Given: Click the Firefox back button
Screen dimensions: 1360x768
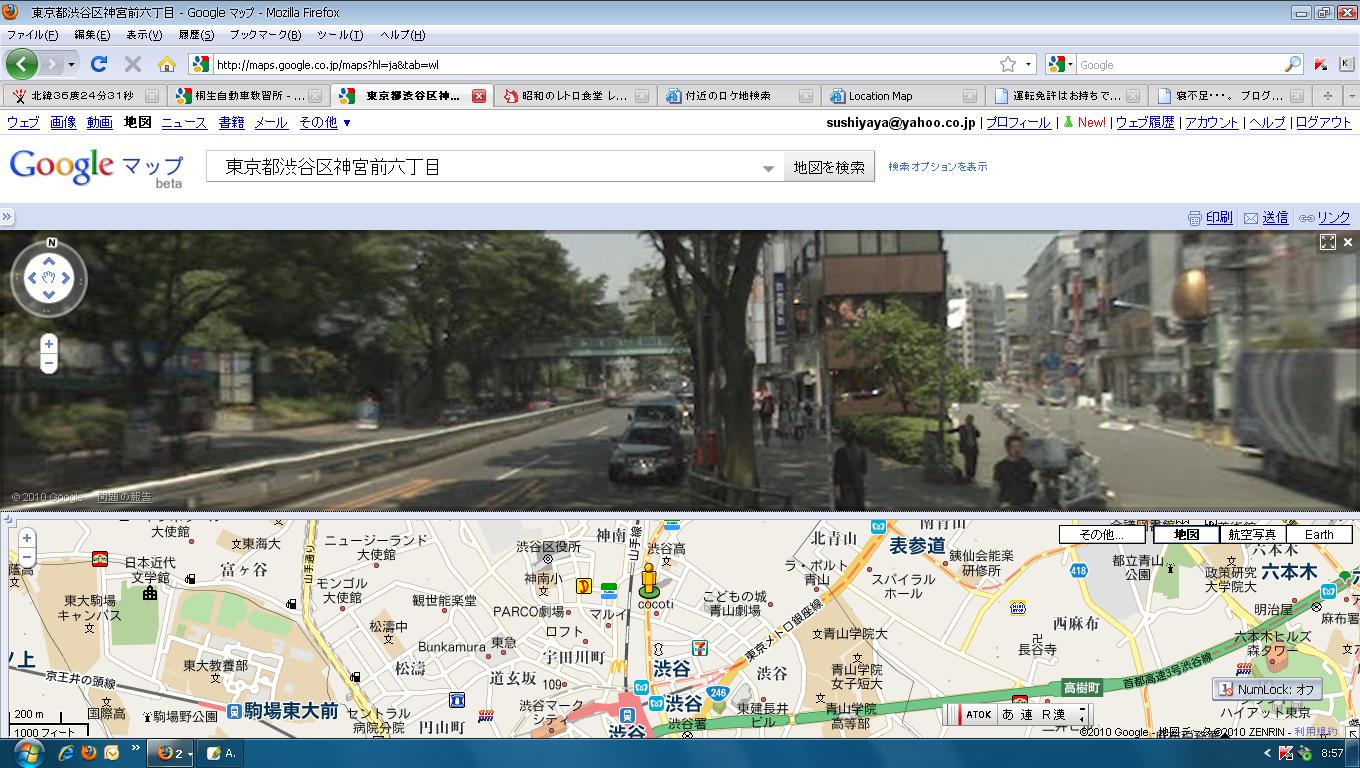Looking at the screenshot, I should [21, 64].
